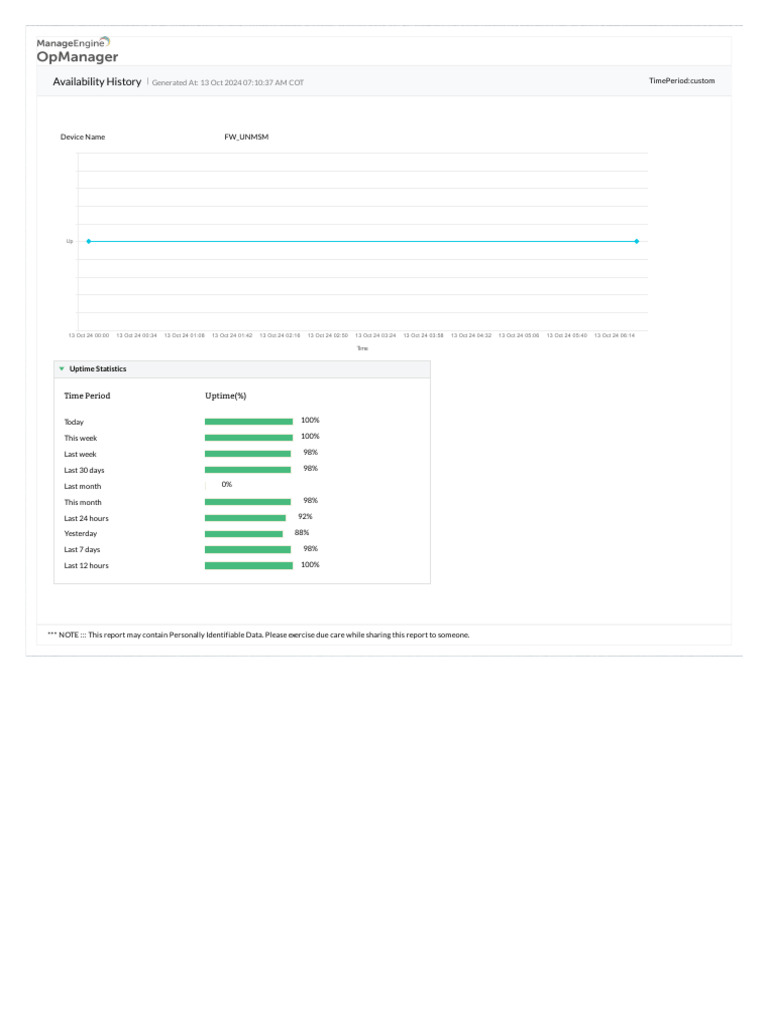Click the Time axis title below the chart
The width and height of the screenshot is (768, 1024).
362,349
